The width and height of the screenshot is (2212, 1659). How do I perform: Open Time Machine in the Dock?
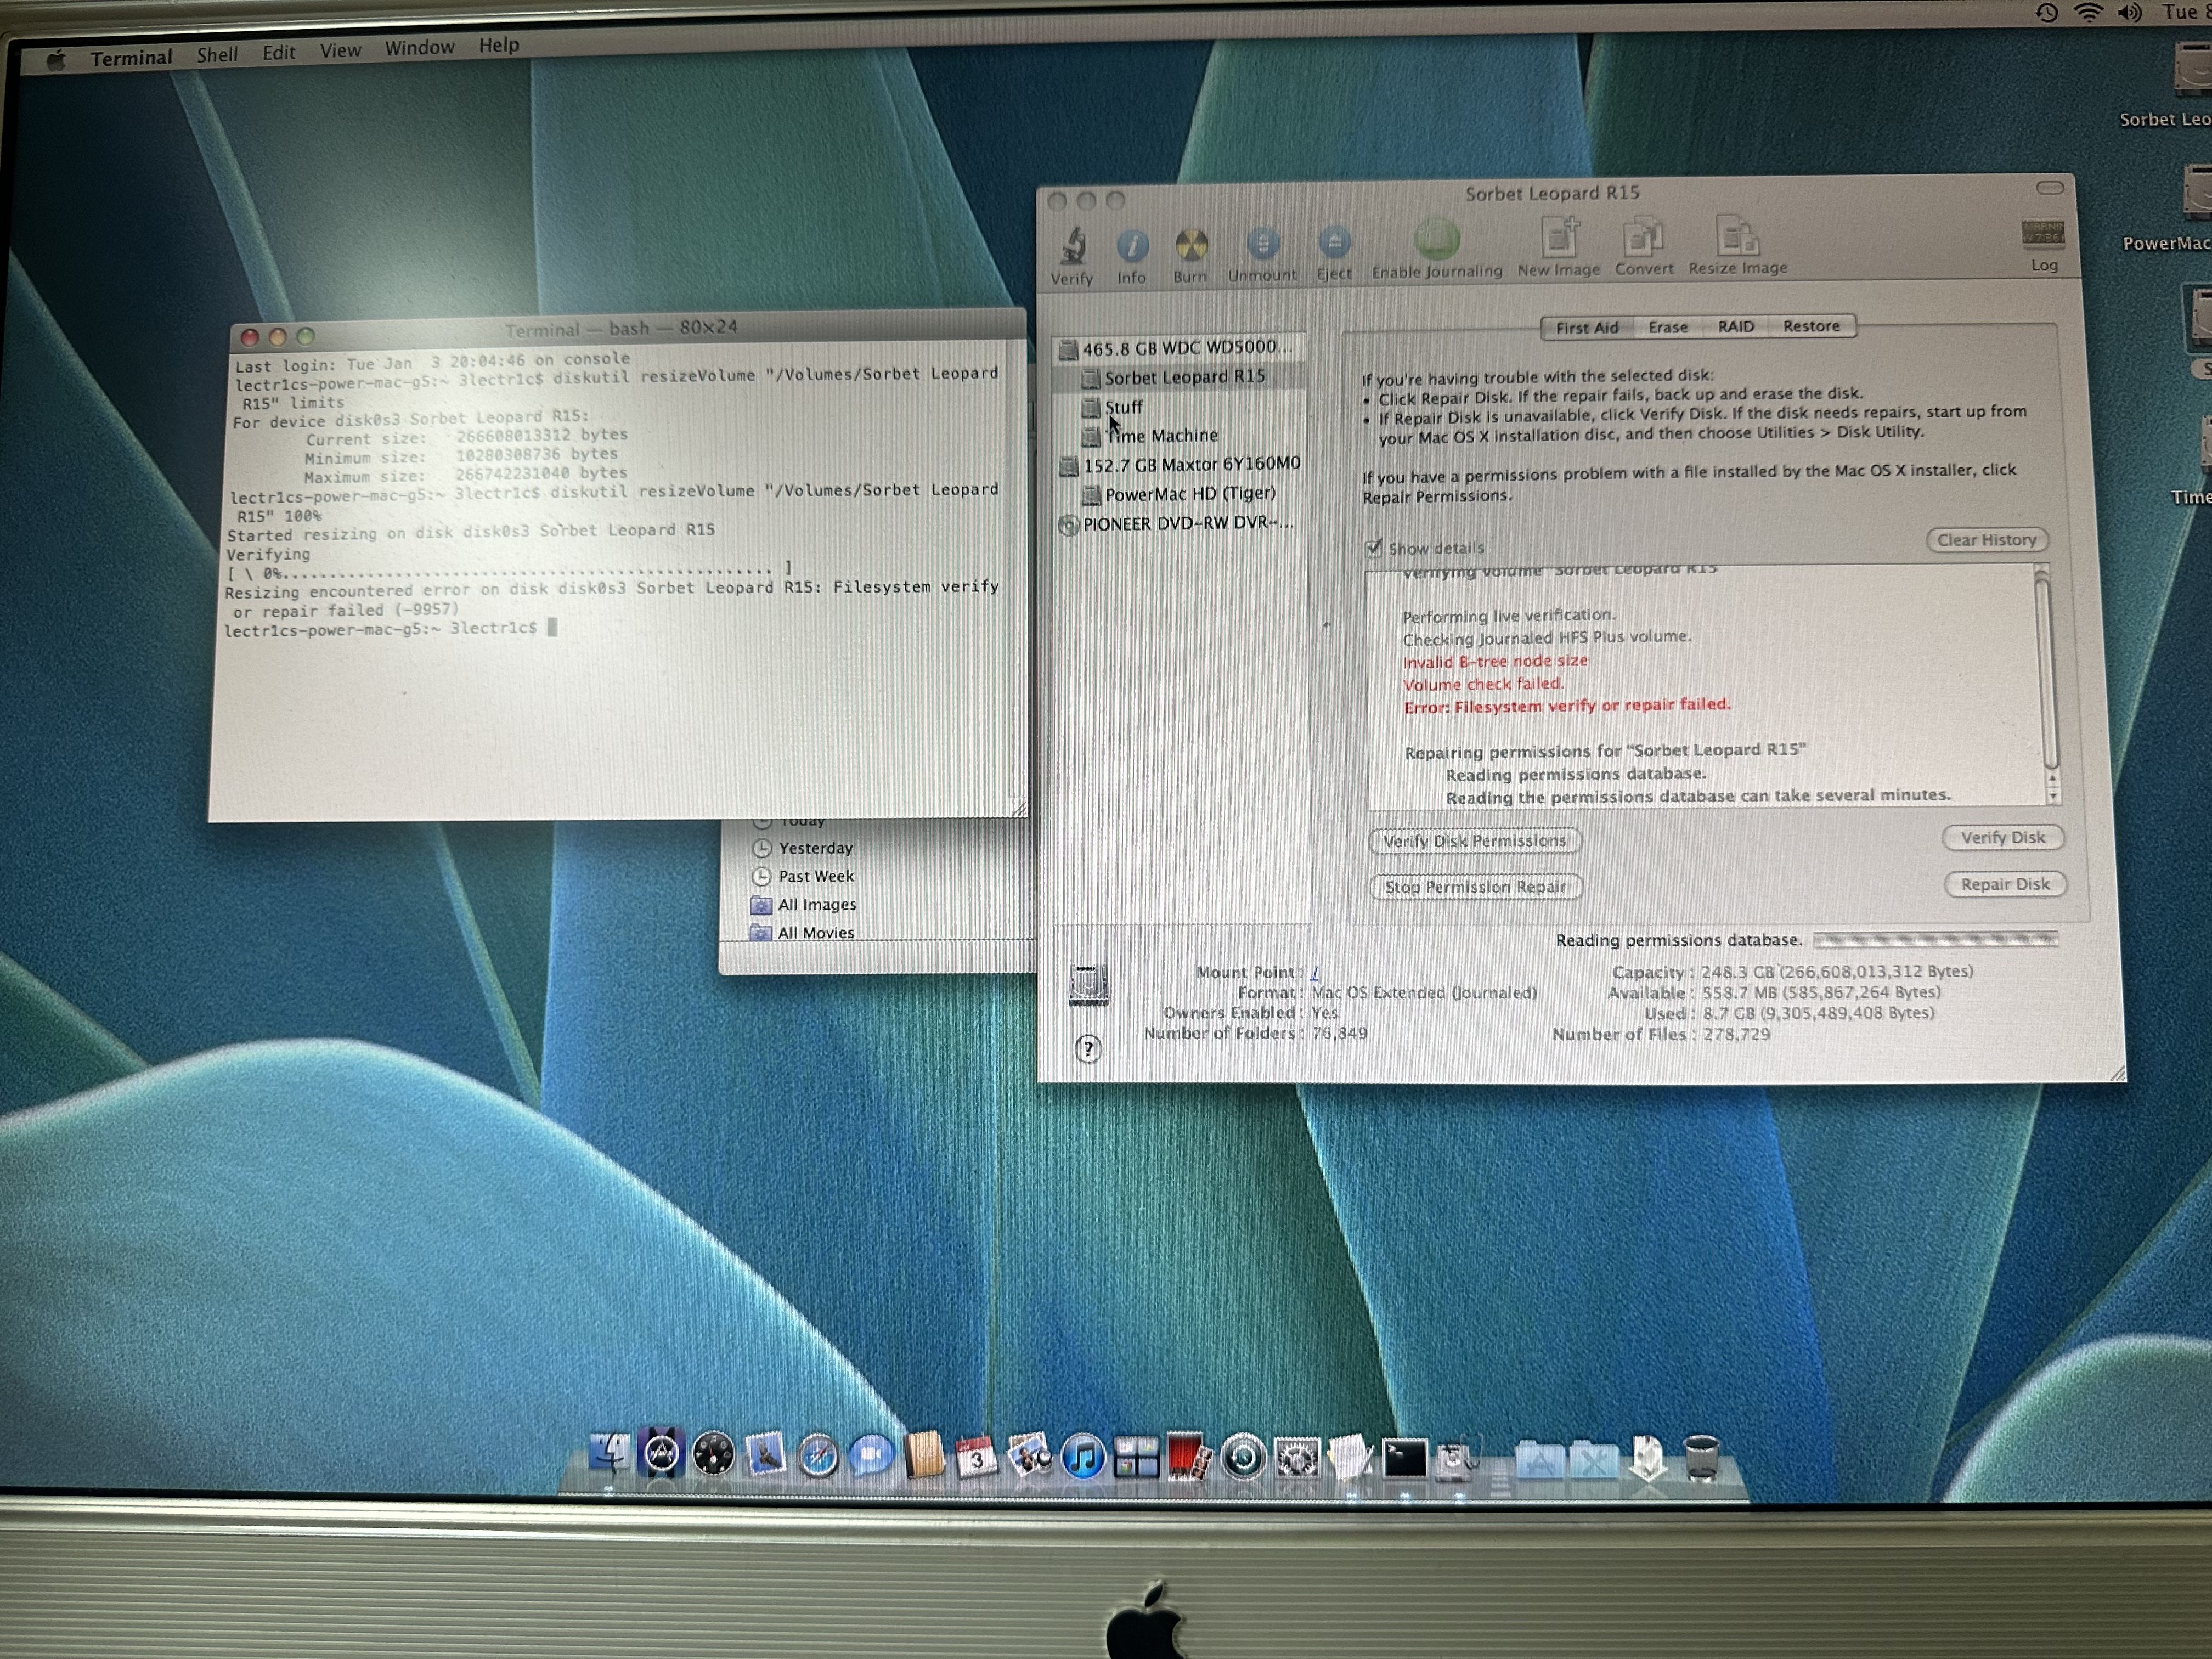(x=1243, y=1458)
